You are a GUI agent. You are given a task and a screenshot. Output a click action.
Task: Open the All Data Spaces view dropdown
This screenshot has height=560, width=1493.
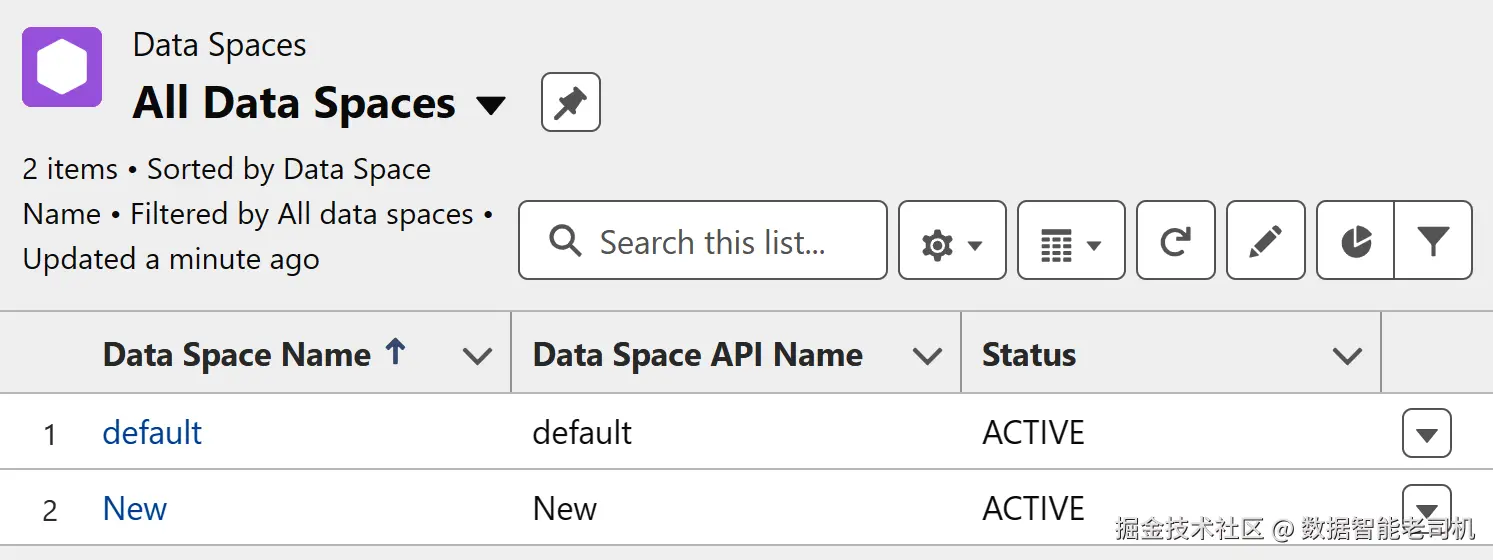coord(490,105)
